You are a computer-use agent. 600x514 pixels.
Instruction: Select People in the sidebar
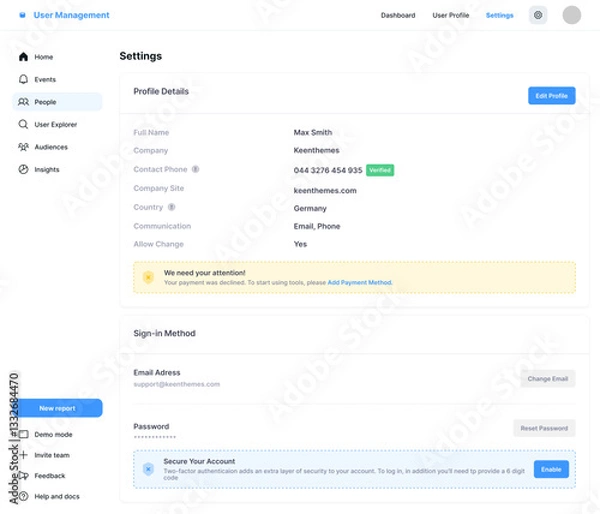pyautogui.click(x=57, y=102)
